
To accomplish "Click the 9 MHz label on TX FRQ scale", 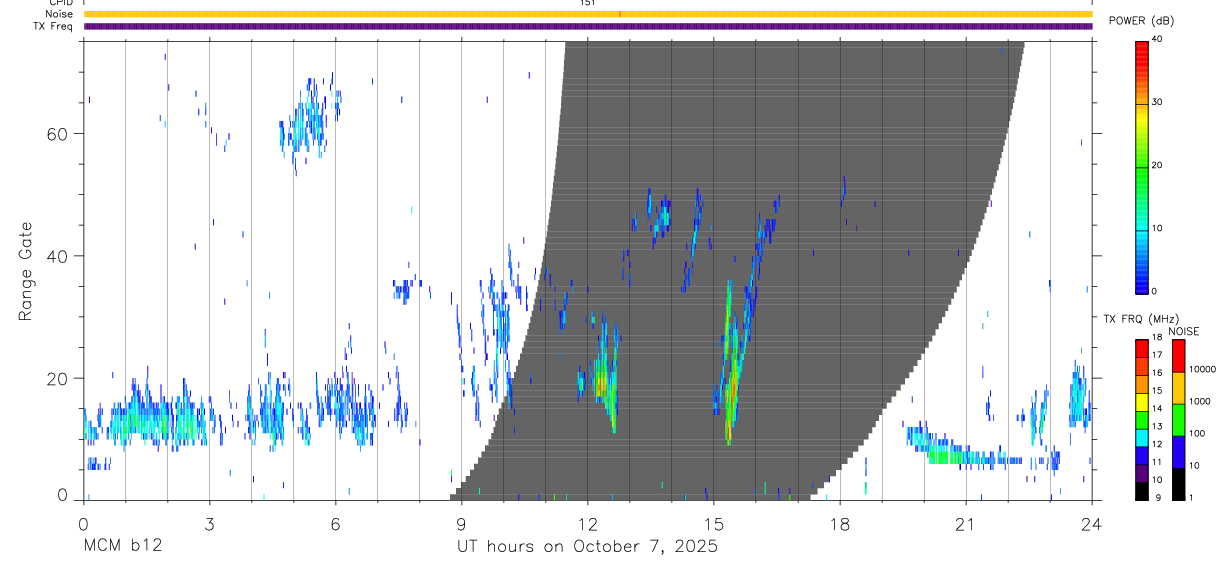I will [1158, 497].
